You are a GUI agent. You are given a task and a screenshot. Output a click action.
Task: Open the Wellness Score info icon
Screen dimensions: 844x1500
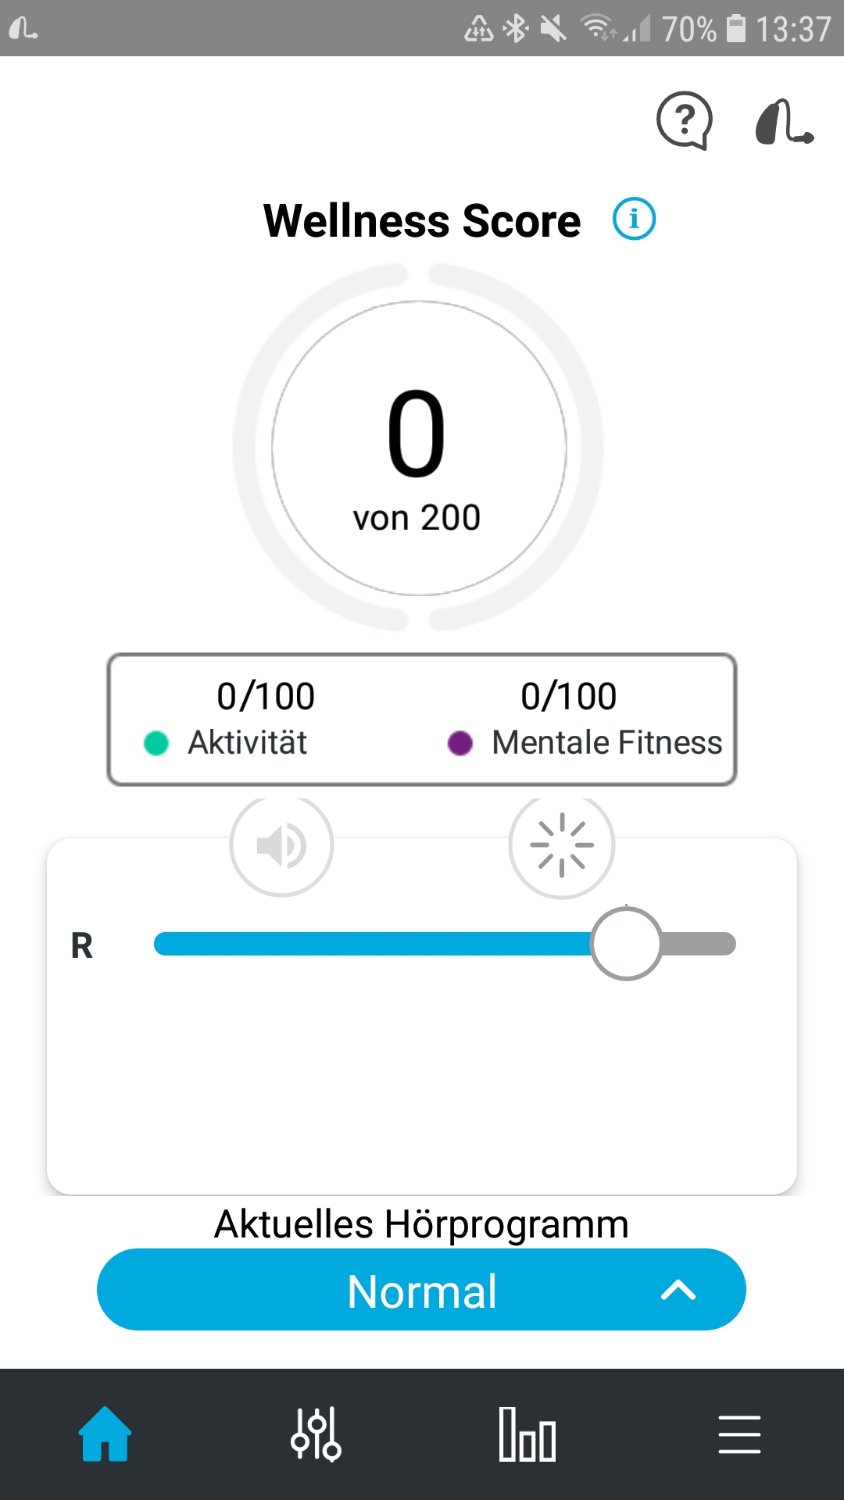(634, 219)
